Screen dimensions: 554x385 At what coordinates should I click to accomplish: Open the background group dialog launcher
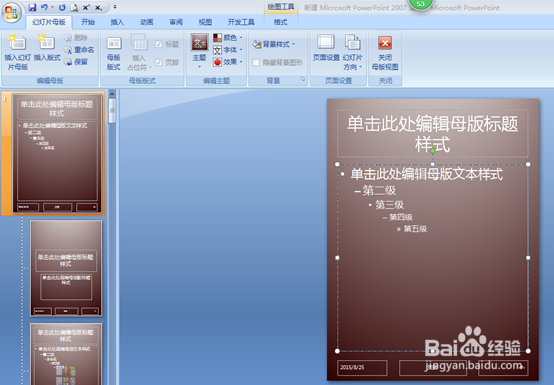click(x=303, y=80)
